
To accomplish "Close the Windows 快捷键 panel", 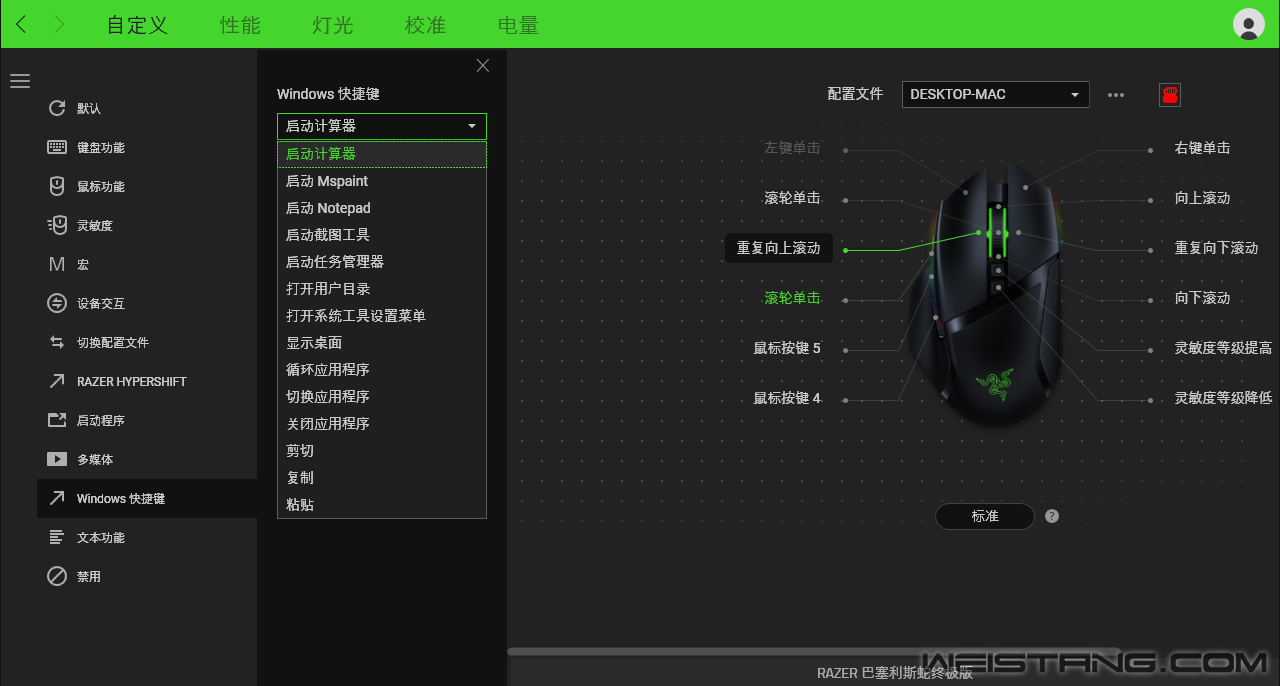I will pyautogui.click(x=483, y=66).
